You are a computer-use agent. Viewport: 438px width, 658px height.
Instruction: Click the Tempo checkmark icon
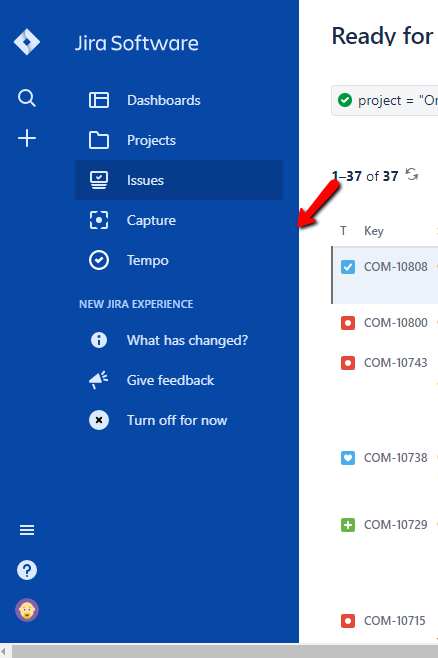pyautogui.click(x=99, y=260)
